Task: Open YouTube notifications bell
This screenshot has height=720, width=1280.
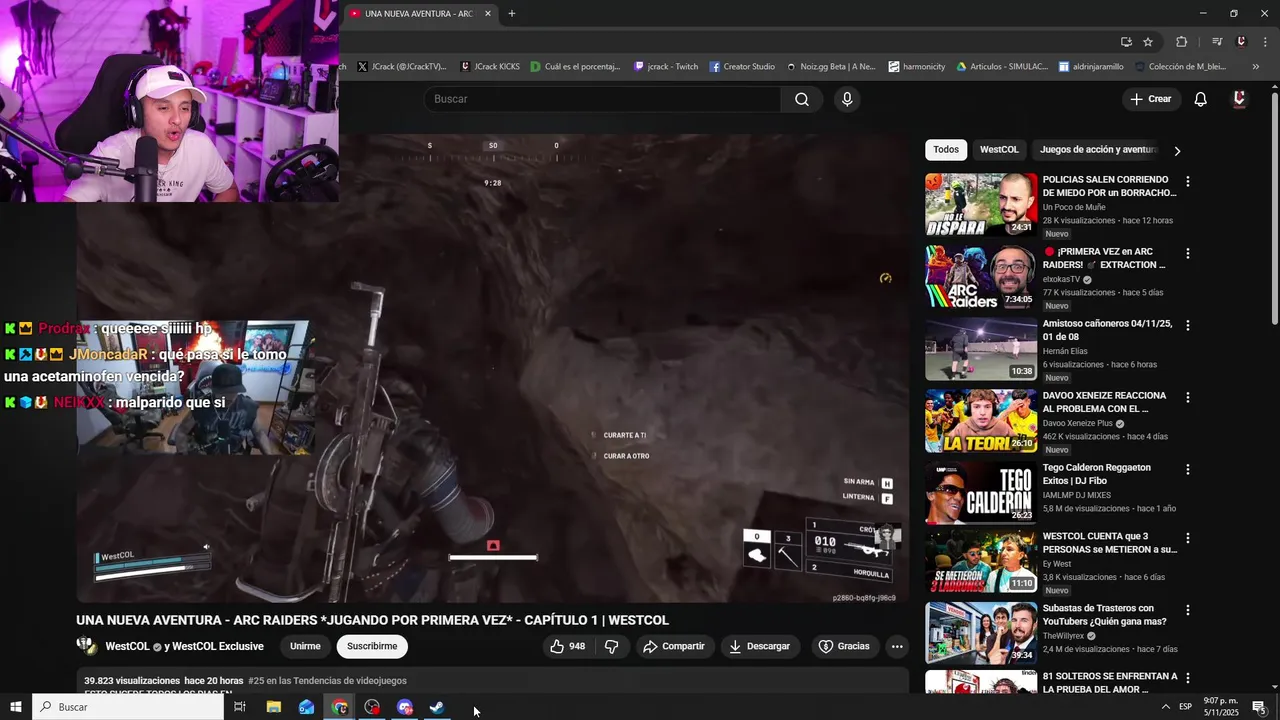Action: tap(1201, 99)
